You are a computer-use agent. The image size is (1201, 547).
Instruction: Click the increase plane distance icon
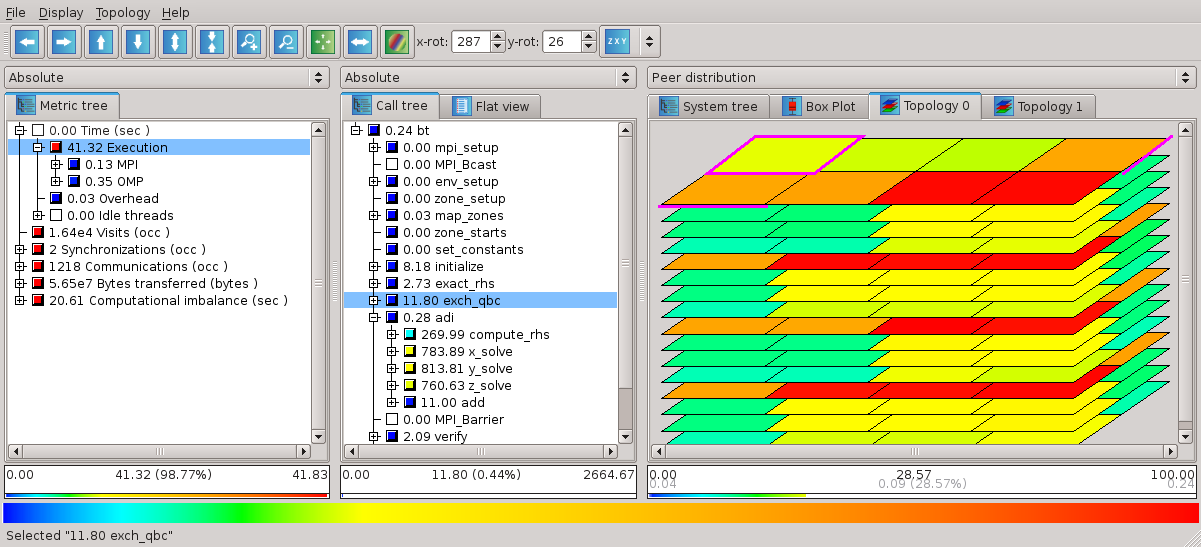[x=174, y=42]
